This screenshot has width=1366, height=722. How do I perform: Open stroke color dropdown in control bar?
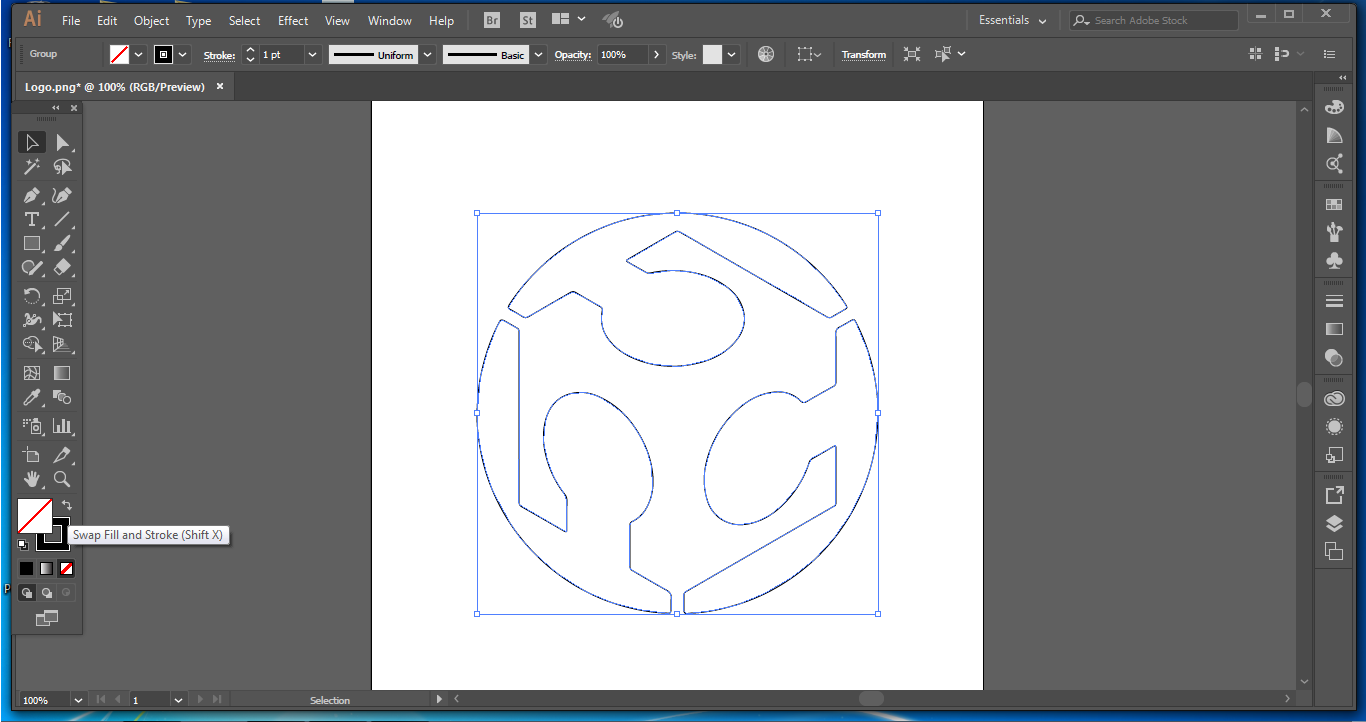pyautogui.click(x=183, y=55)
